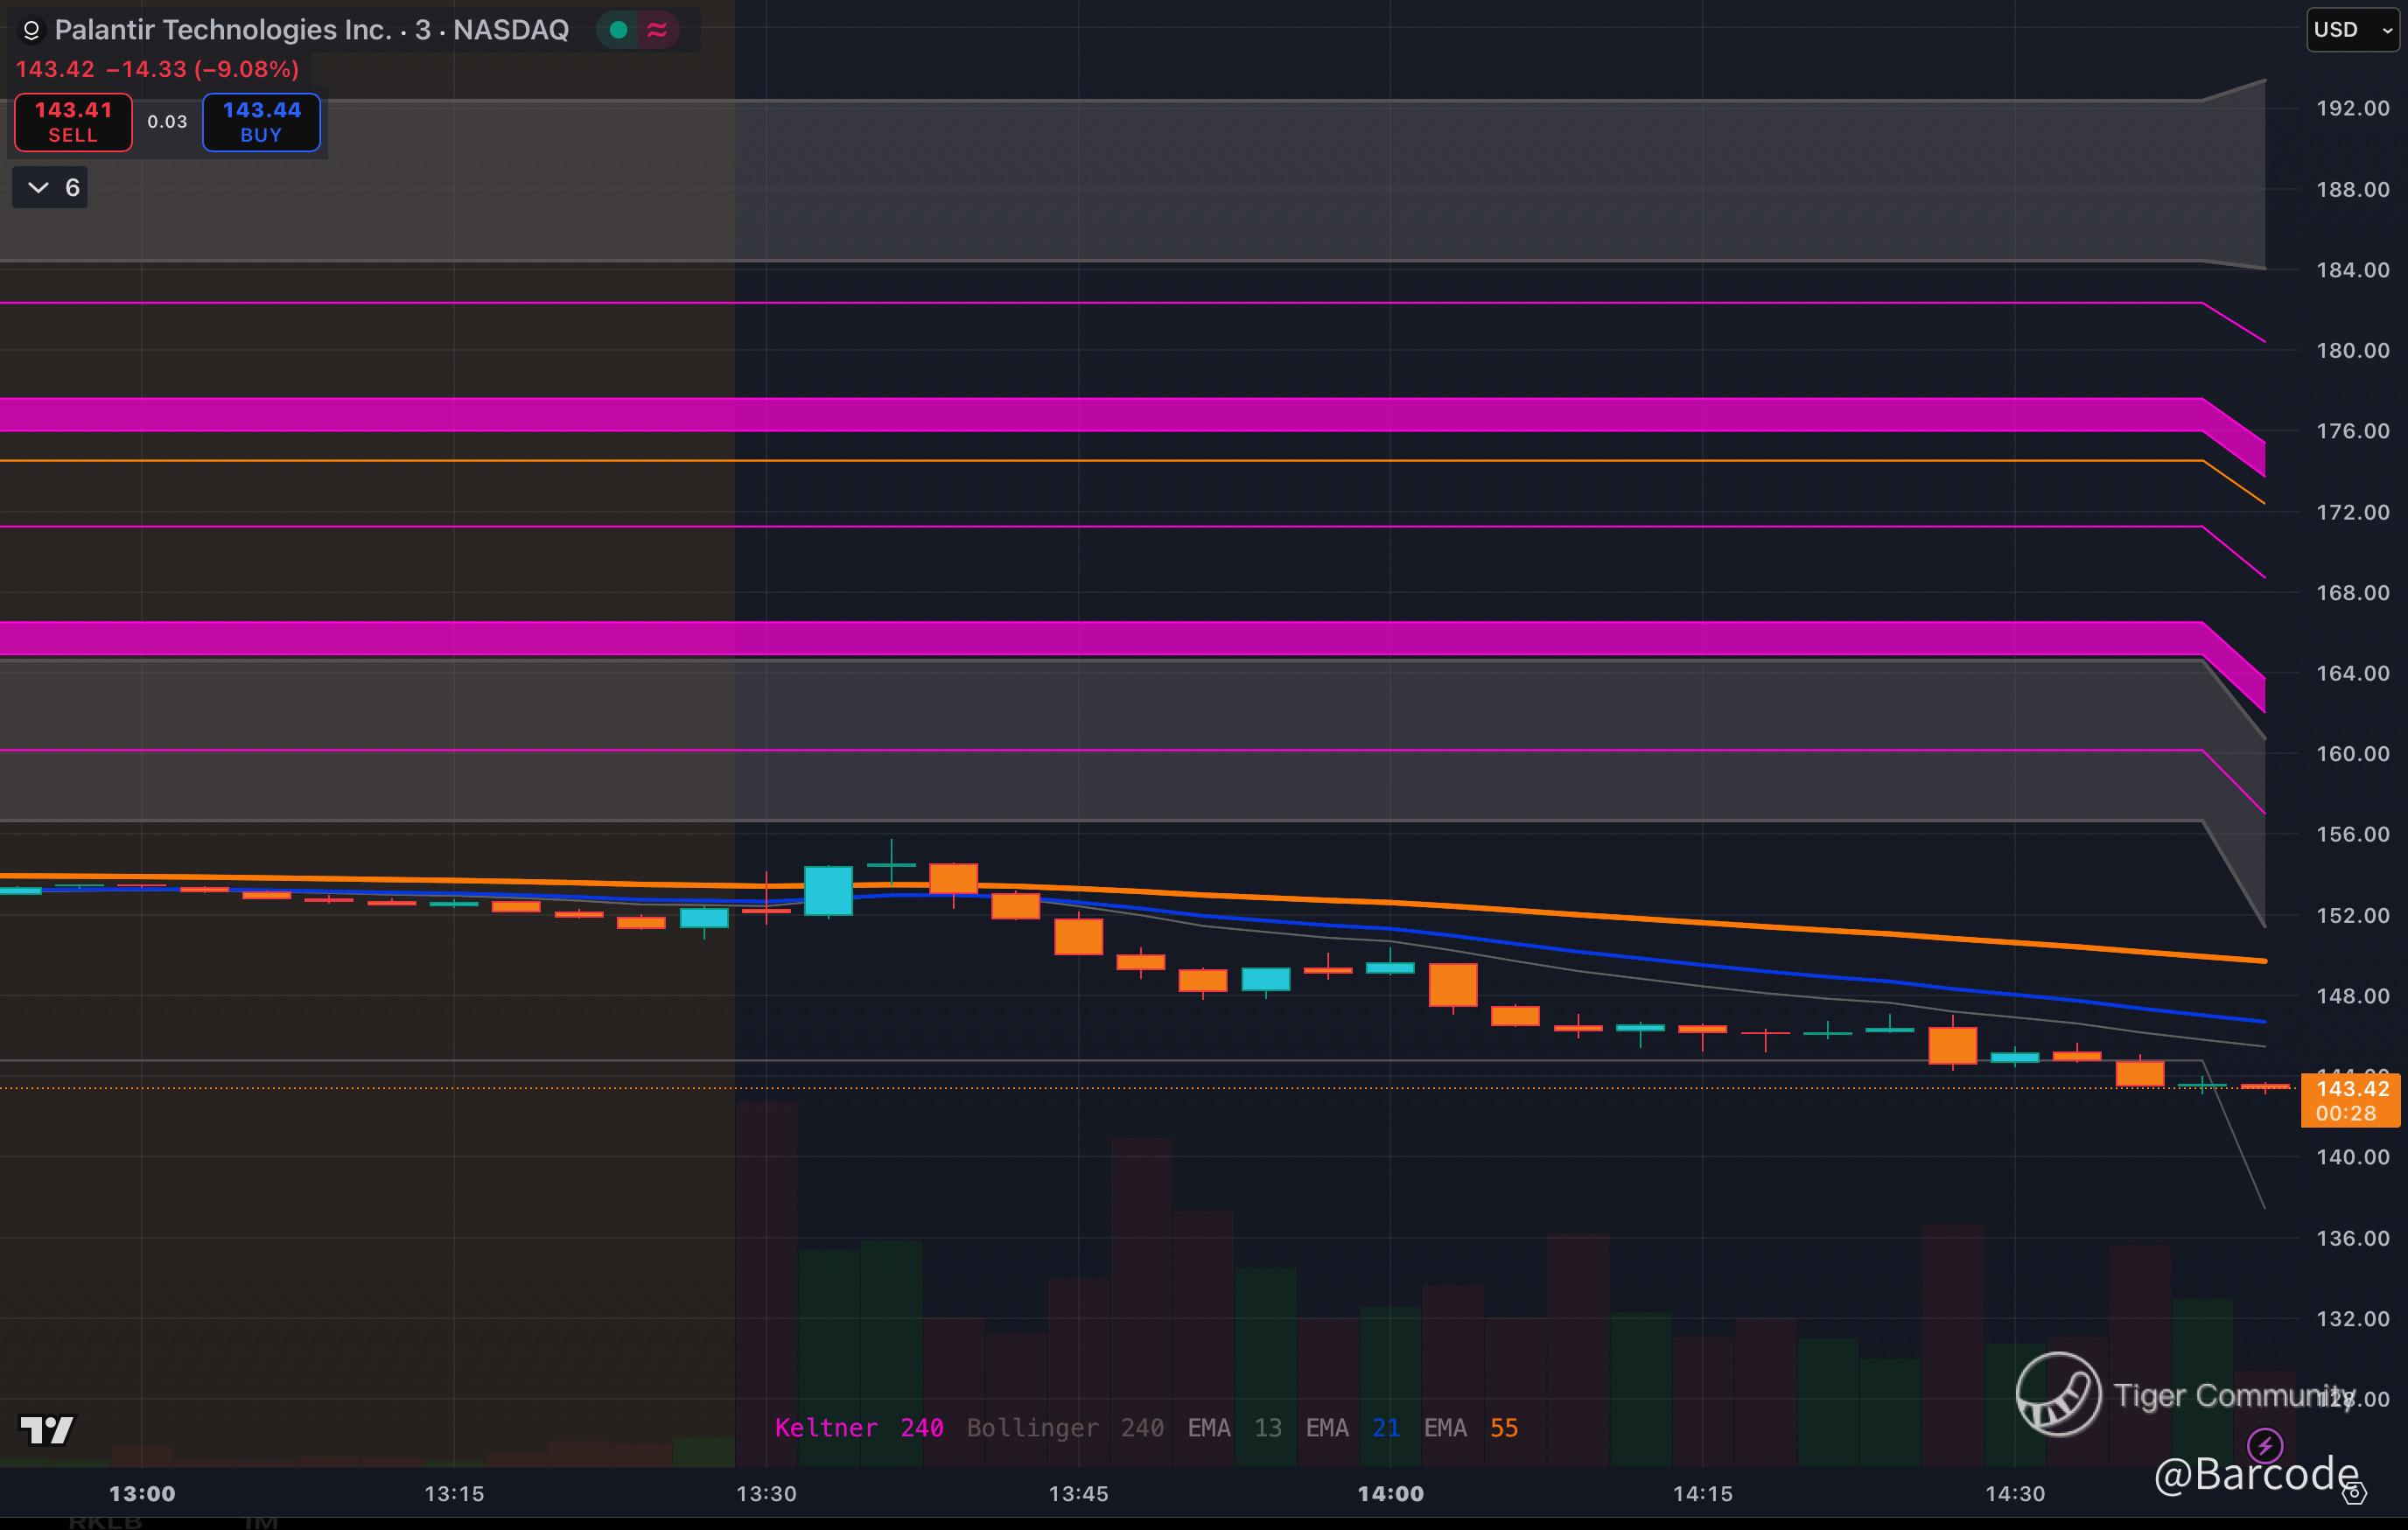Viewport: 2408px width, 1530px height.
Task: Expand the collapsed indicators legend showing 6
Action: (50, 188)
